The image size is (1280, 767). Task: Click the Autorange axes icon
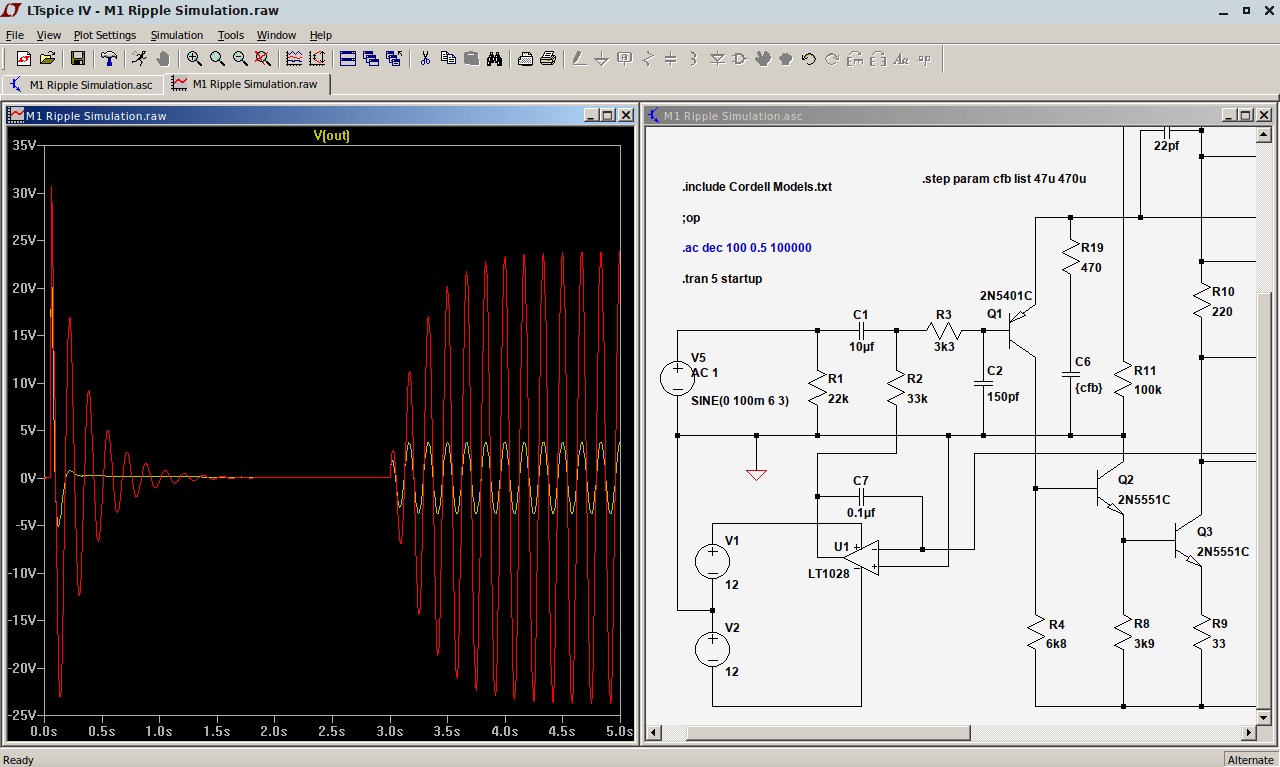(316, 59)
